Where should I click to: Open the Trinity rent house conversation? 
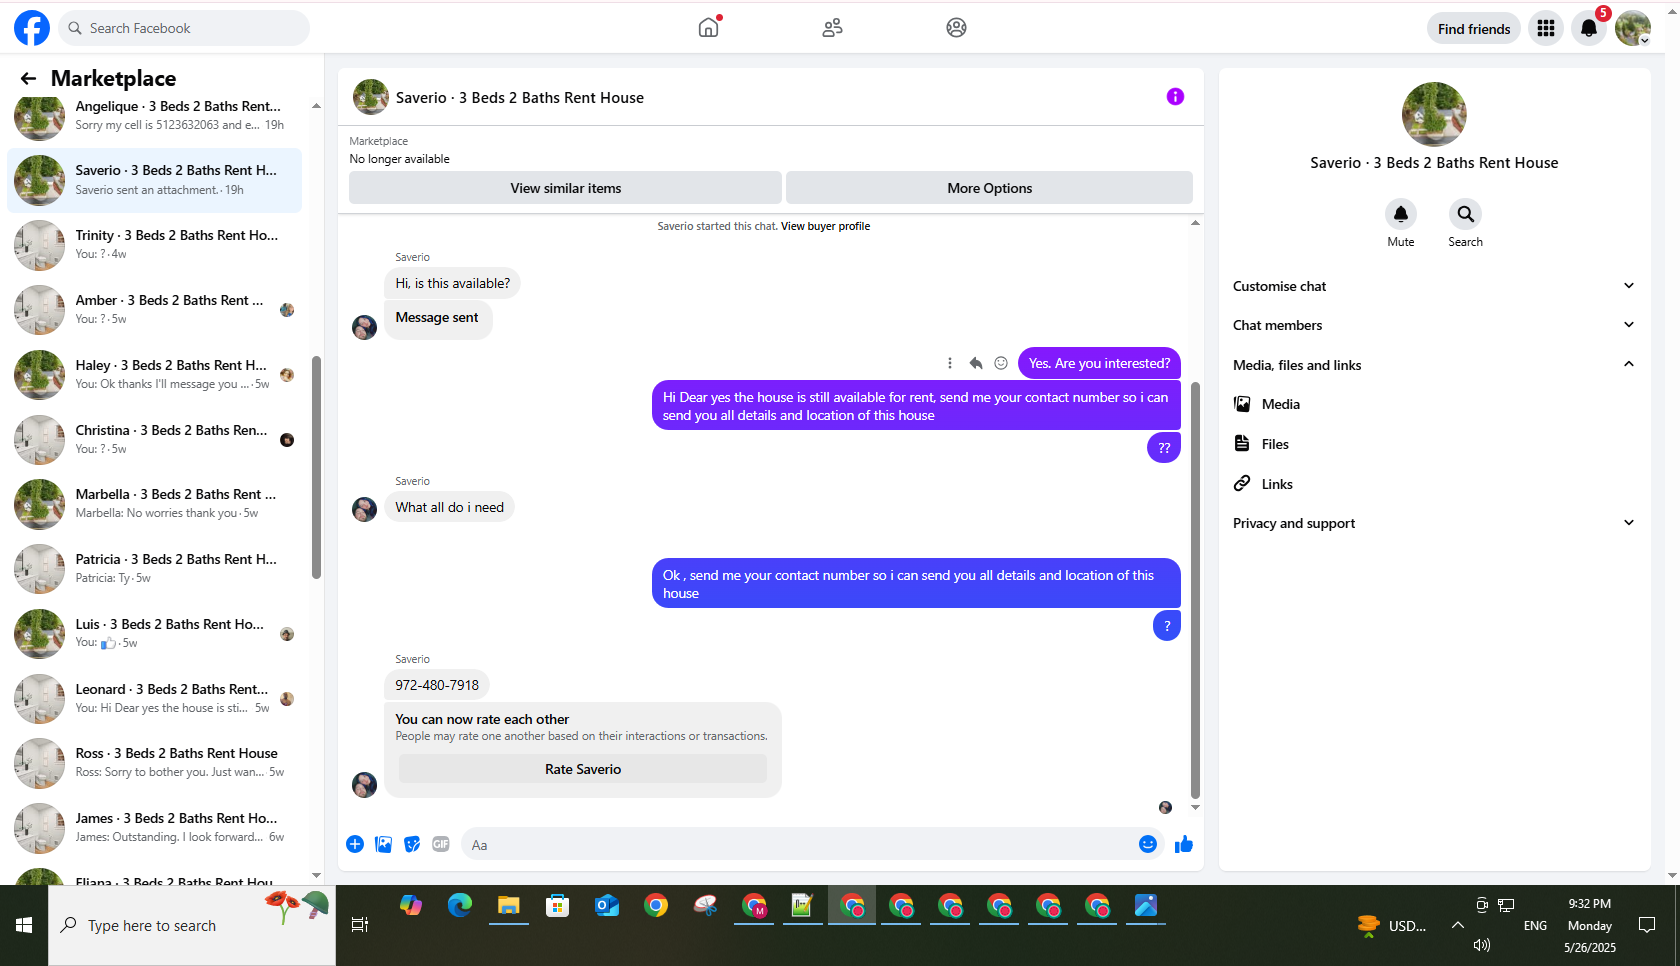pos(154,245)
